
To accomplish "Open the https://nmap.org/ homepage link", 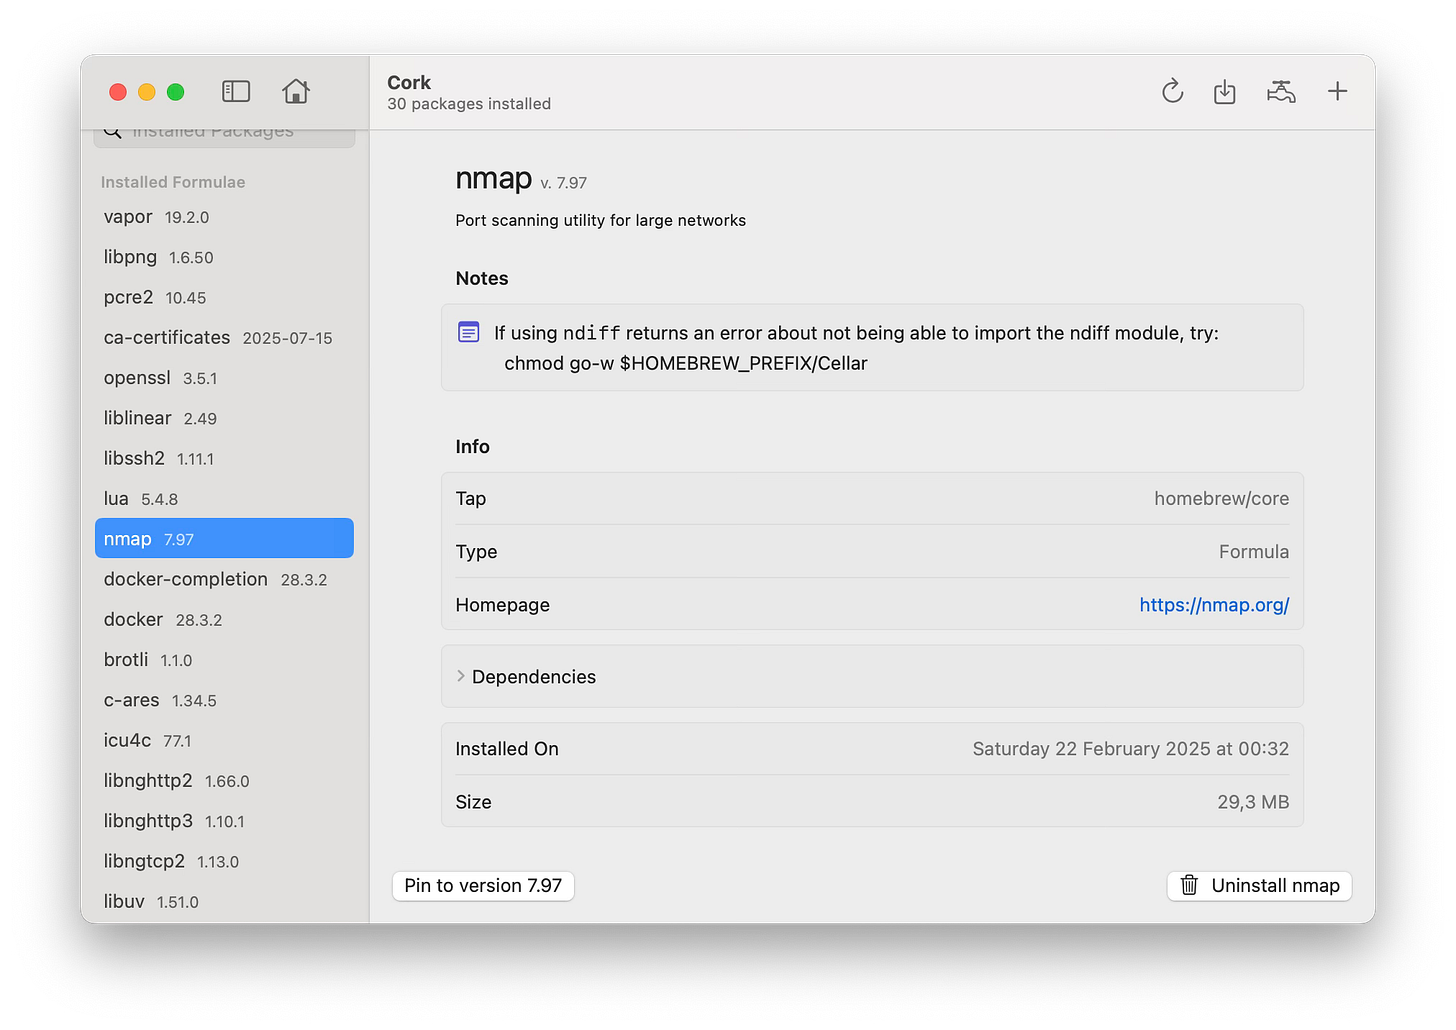I will coord(1214,605).
